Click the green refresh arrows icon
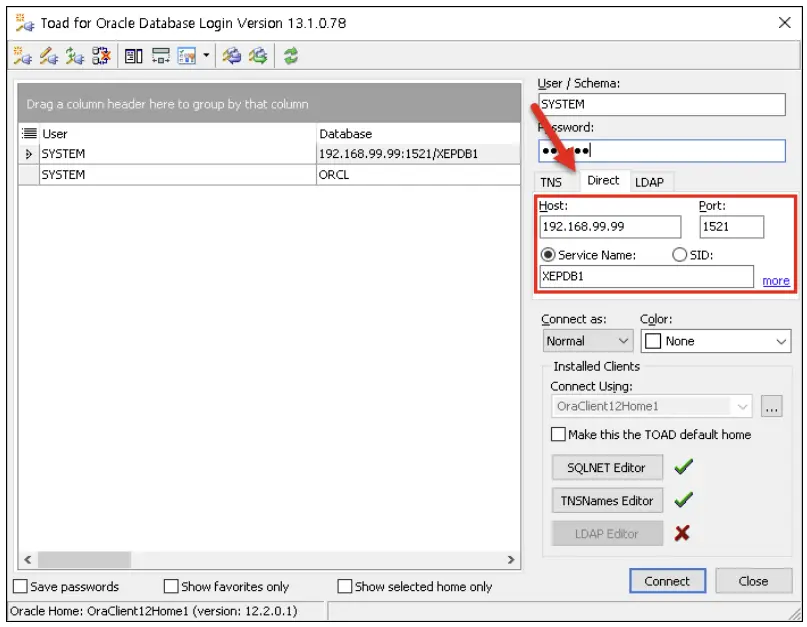The image size is (807, 627). click(291, 56)
